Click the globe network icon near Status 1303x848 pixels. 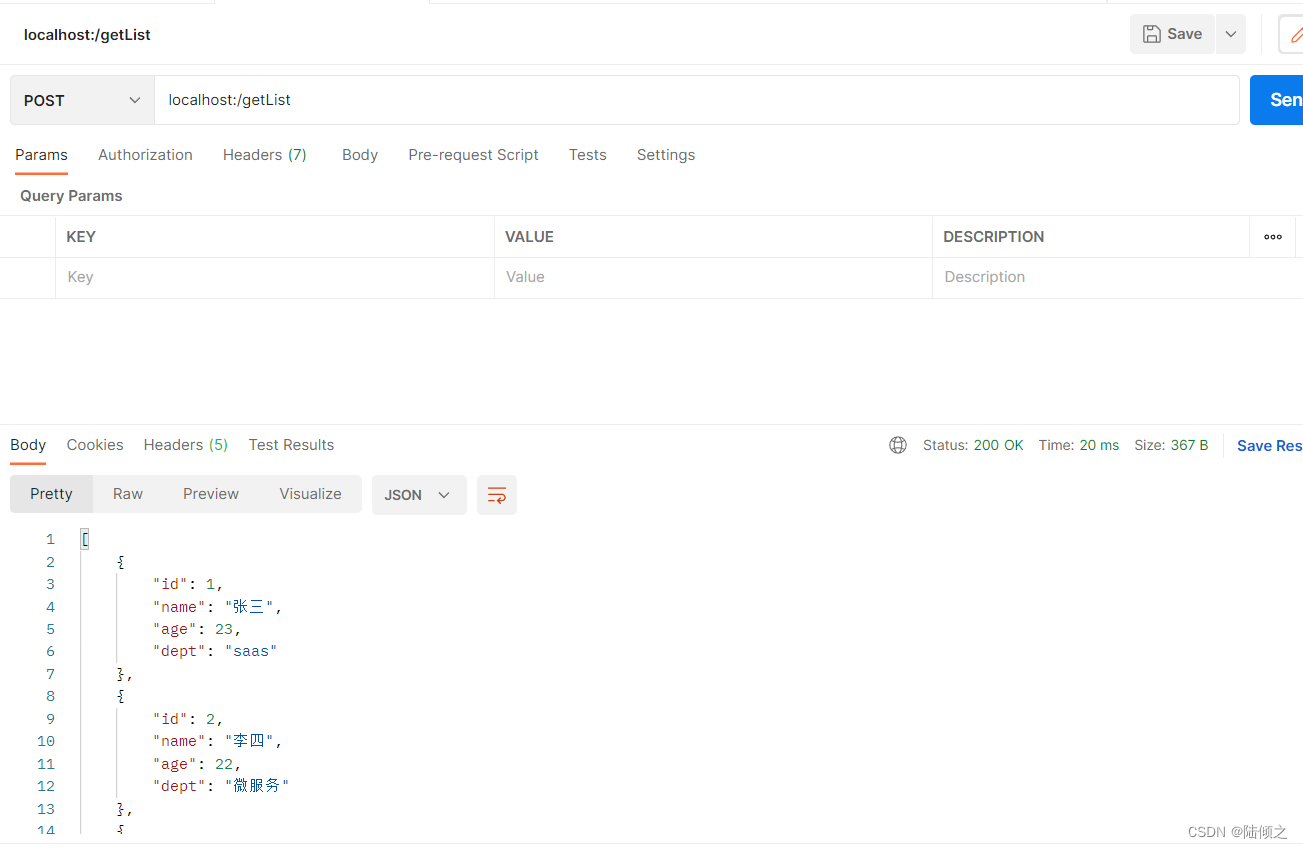(898, 445)
